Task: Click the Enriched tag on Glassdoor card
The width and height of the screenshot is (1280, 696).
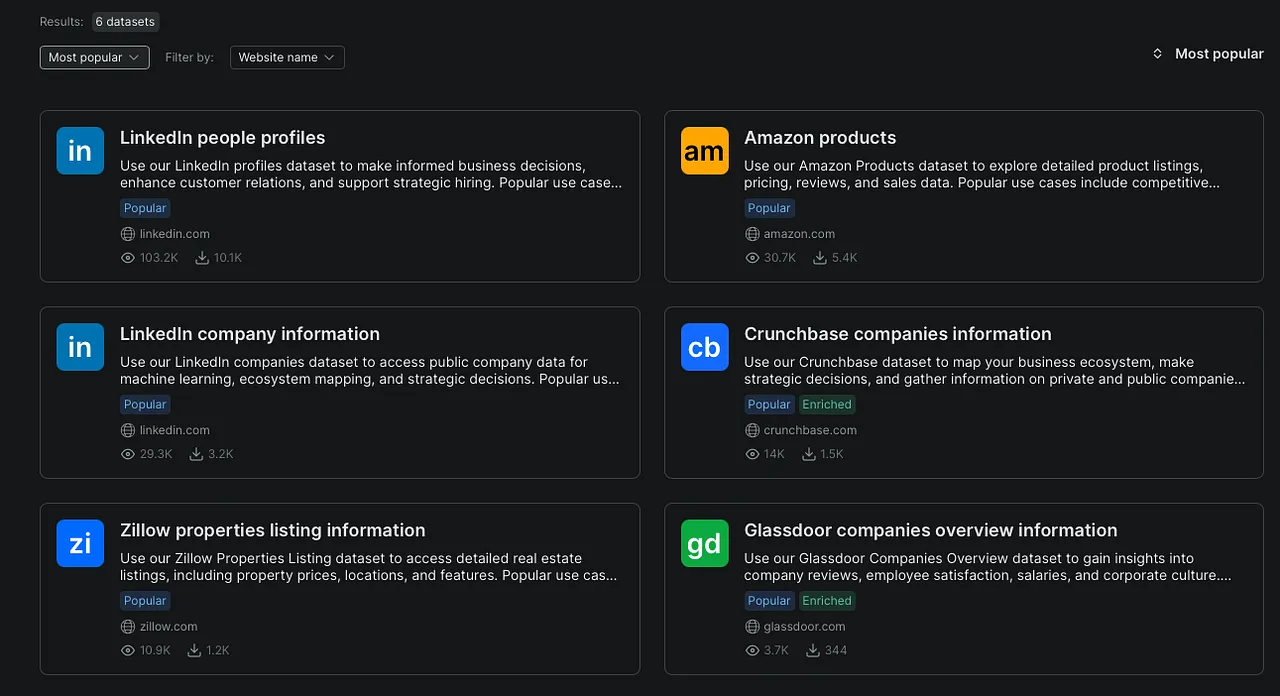Action: 827,600
